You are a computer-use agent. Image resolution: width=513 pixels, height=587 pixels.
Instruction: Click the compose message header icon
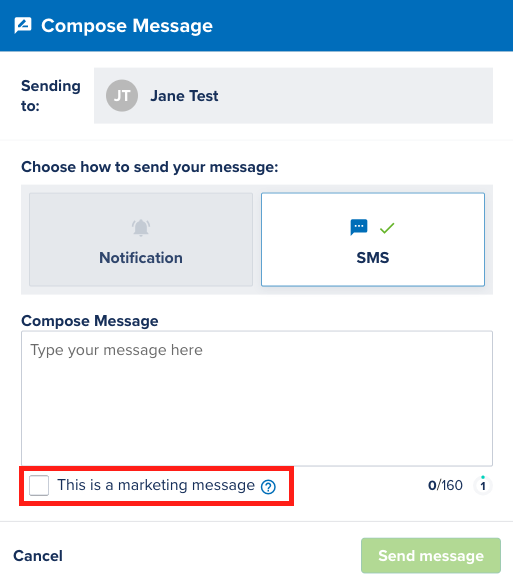(23, 25)
